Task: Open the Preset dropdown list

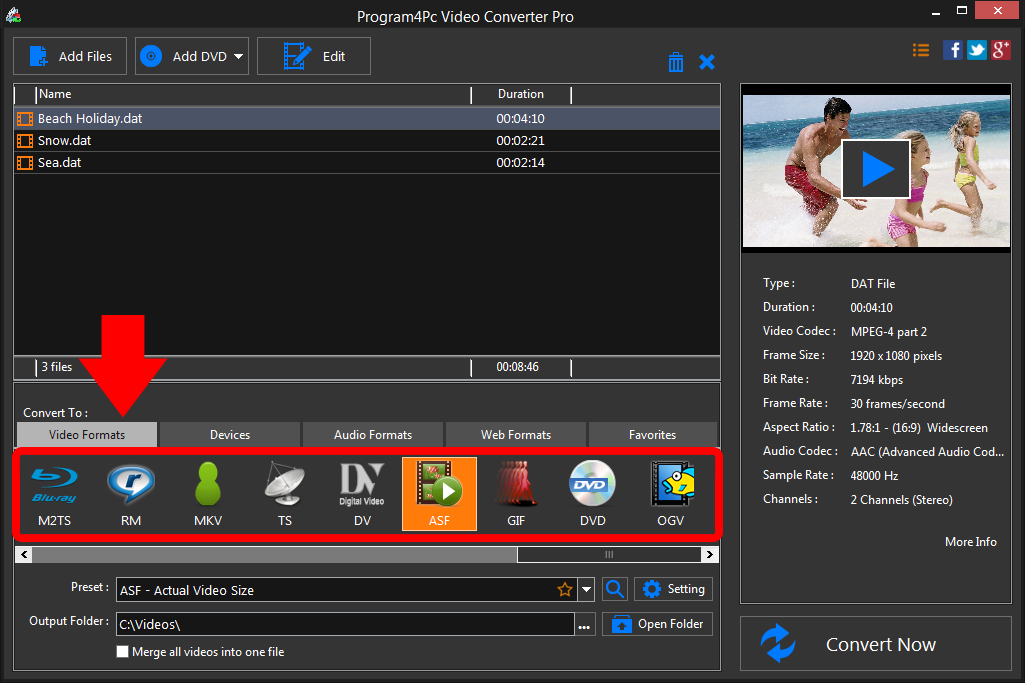Action: (587, 590)
